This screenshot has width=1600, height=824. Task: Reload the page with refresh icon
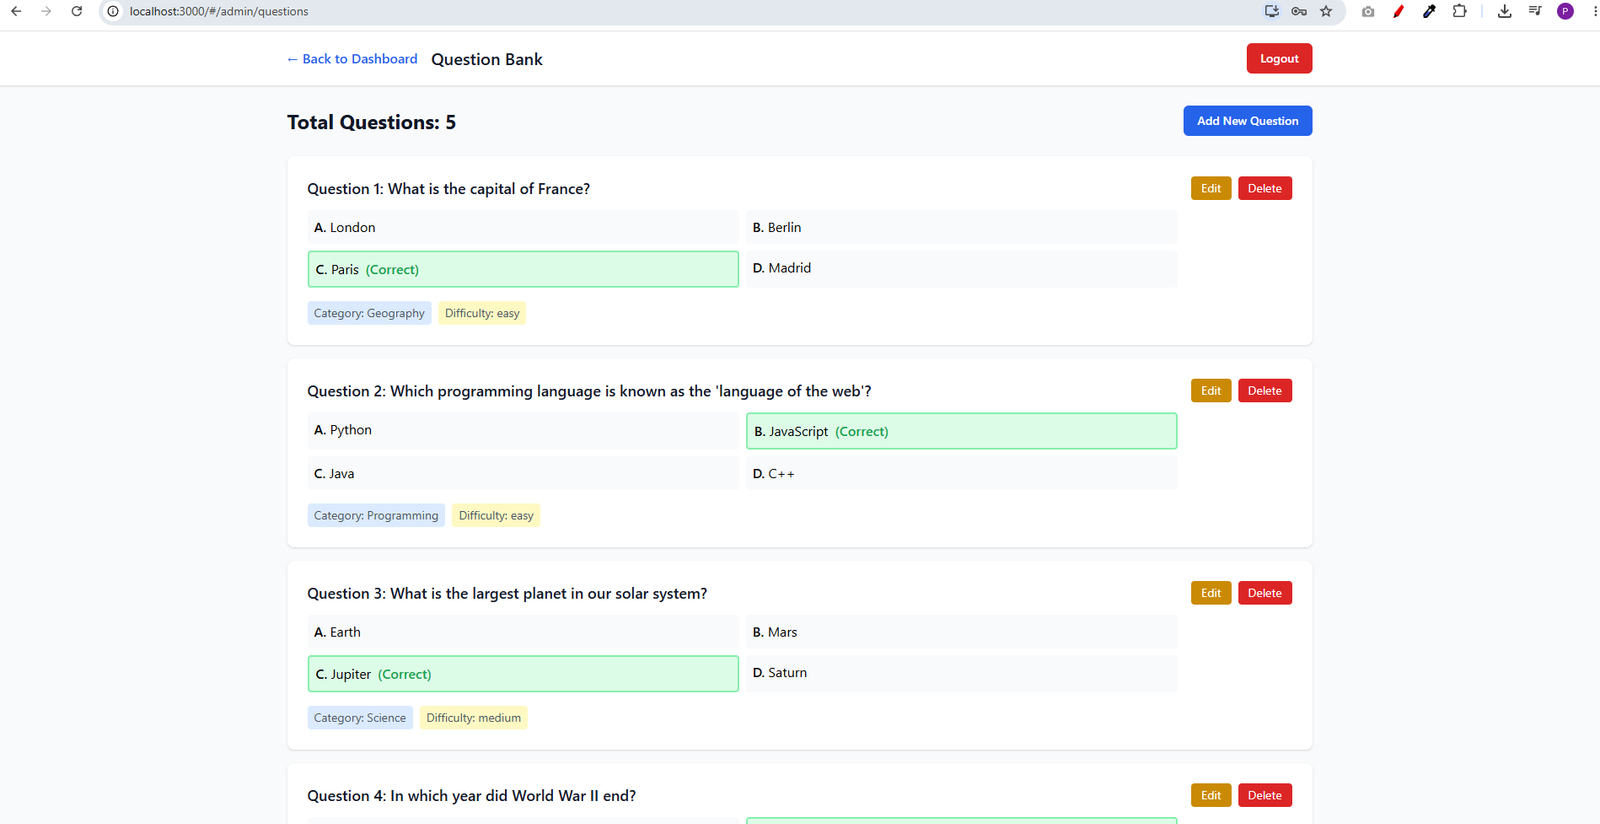click(77, 11)
